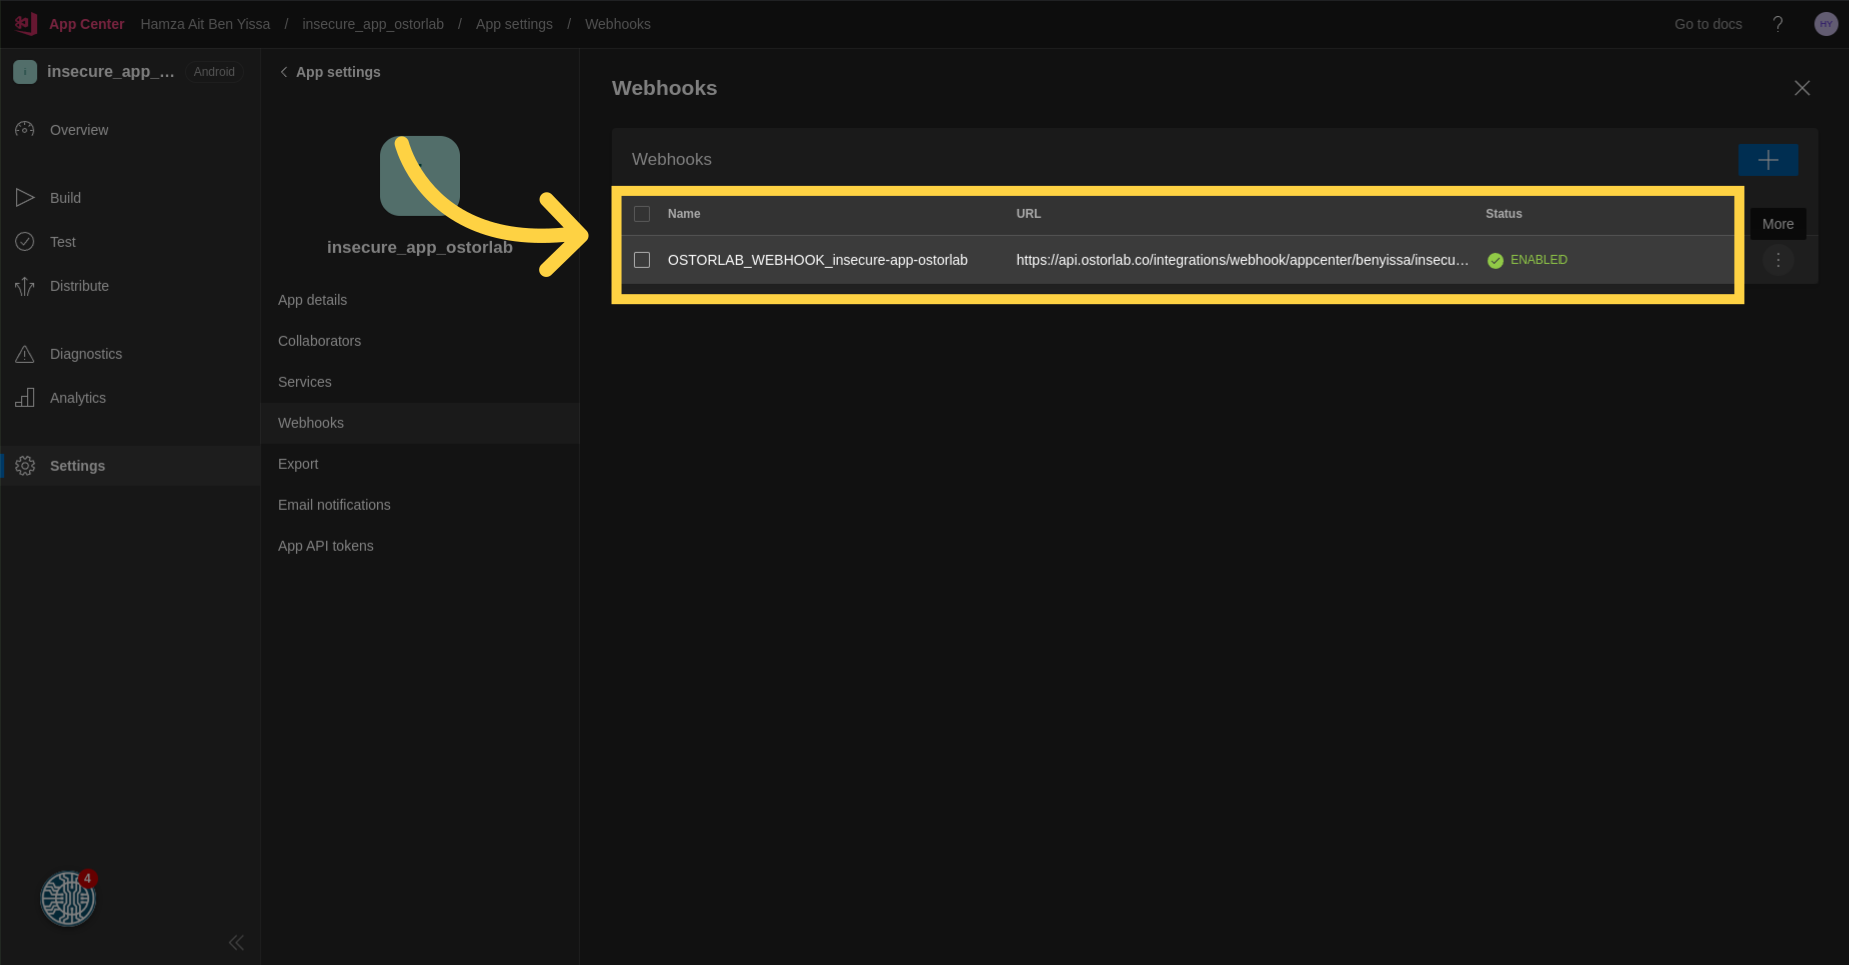Image resolution: width=1849 pixels, height=965 pixels.
Task: Click insecure_app_ostorlab in the breadcrumb
Action: 373,24
